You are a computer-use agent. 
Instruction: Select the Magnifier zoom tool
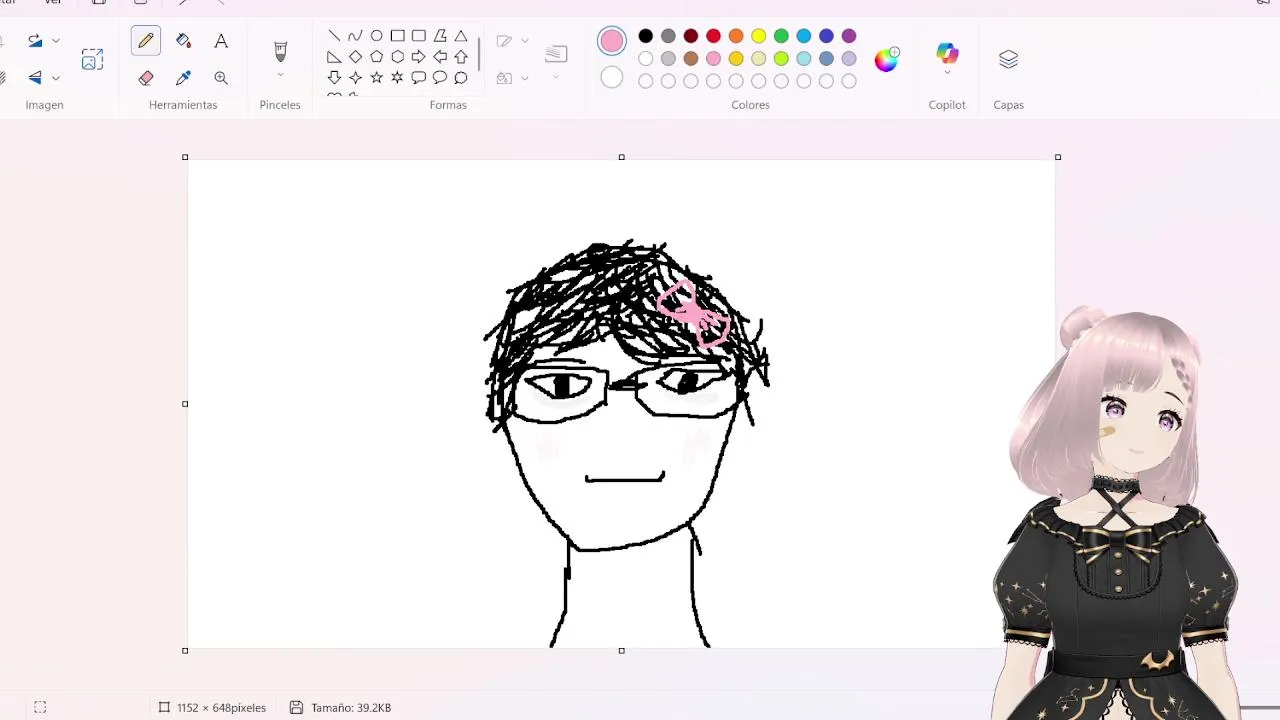221,78
